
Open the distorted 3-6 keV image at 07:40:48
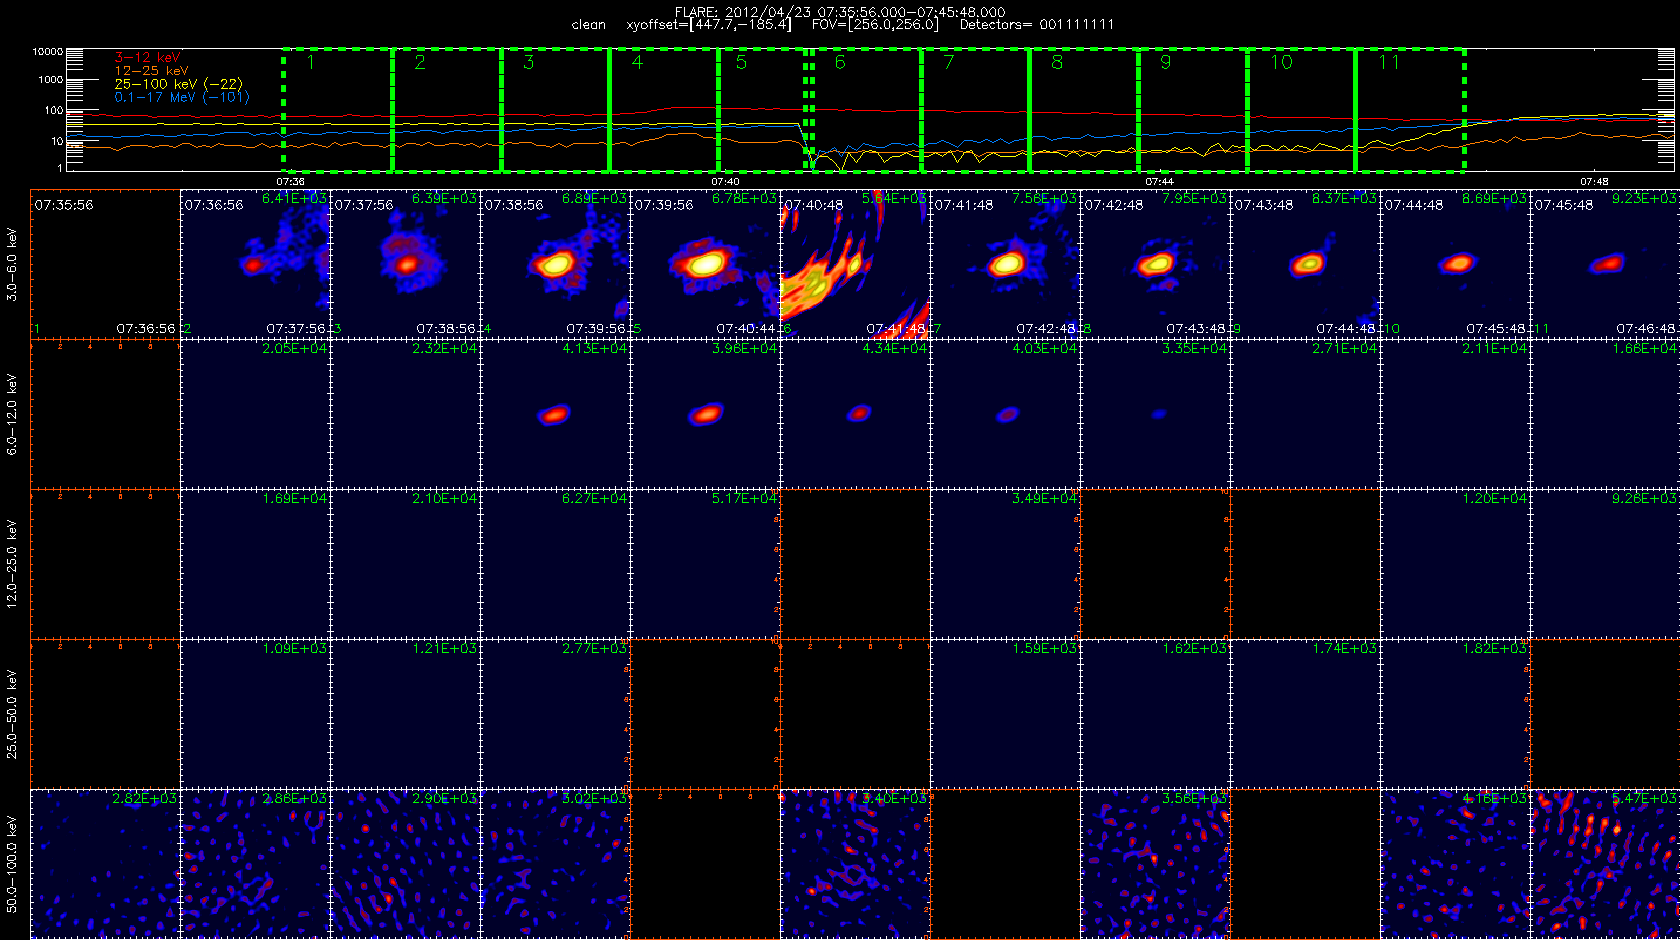(855, 264)
